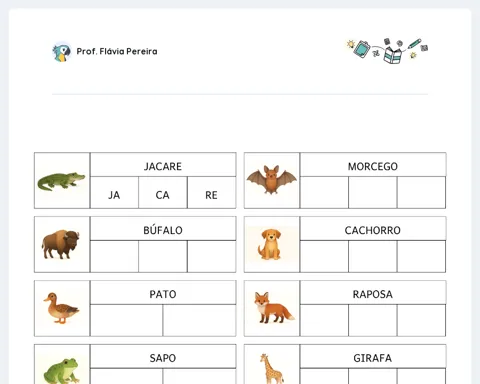Screen dimensions: 480x384
Task: Select the fox picture
Action: pos(274,308)
